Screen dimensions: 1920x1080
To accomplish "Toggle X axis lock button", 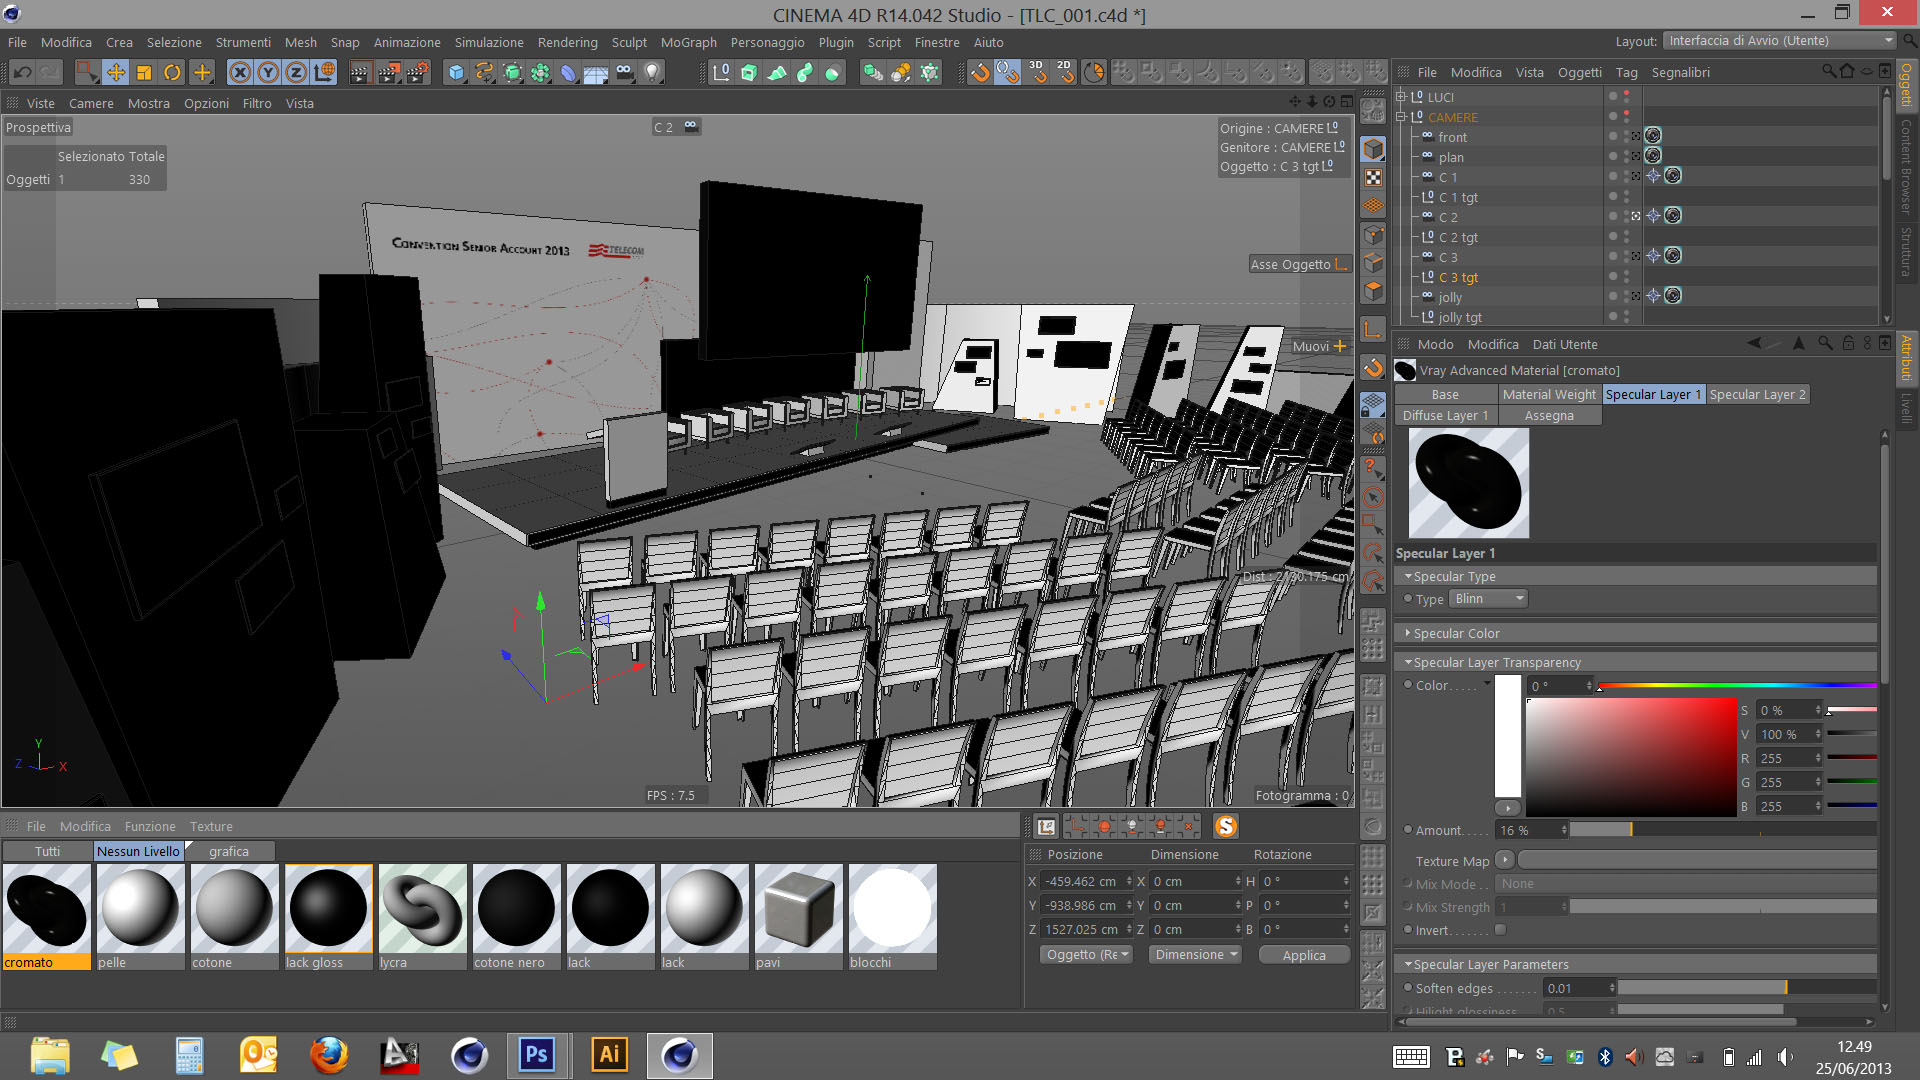I will coord(239,72).
